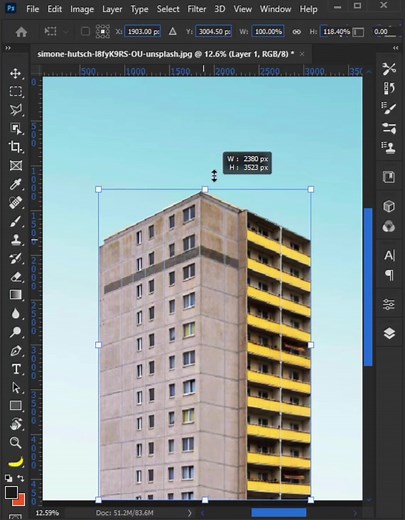
Task: Select the Clone Stamp tool
Action: (15, 239)
